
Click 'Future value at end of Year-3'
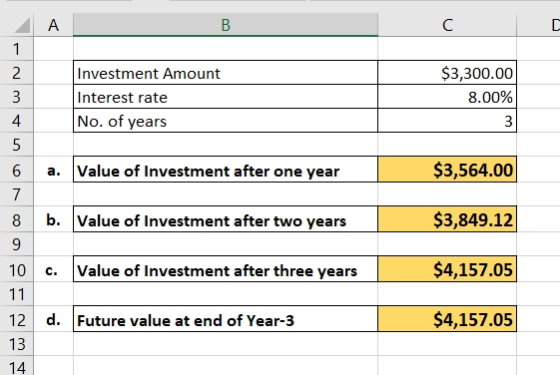pos(225,319)
